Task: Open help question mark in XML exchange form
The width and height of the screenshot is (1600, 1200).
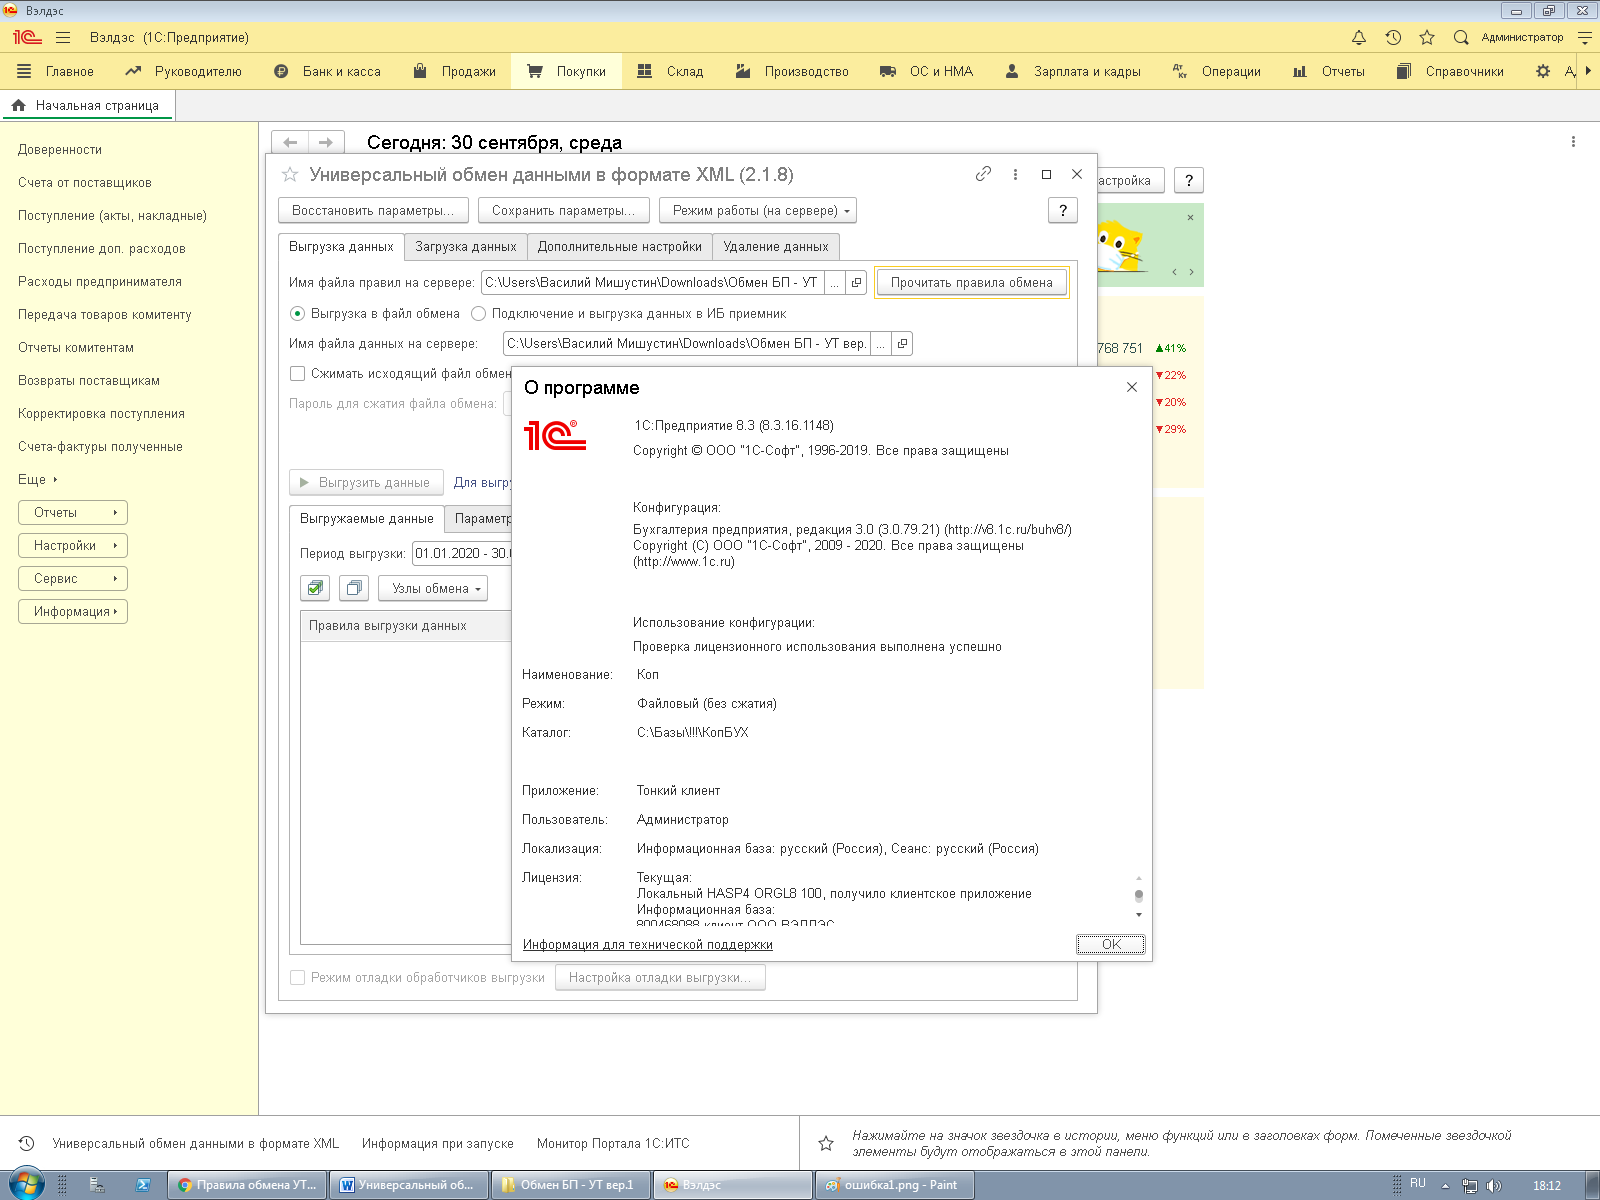Action: (1063, 210)
